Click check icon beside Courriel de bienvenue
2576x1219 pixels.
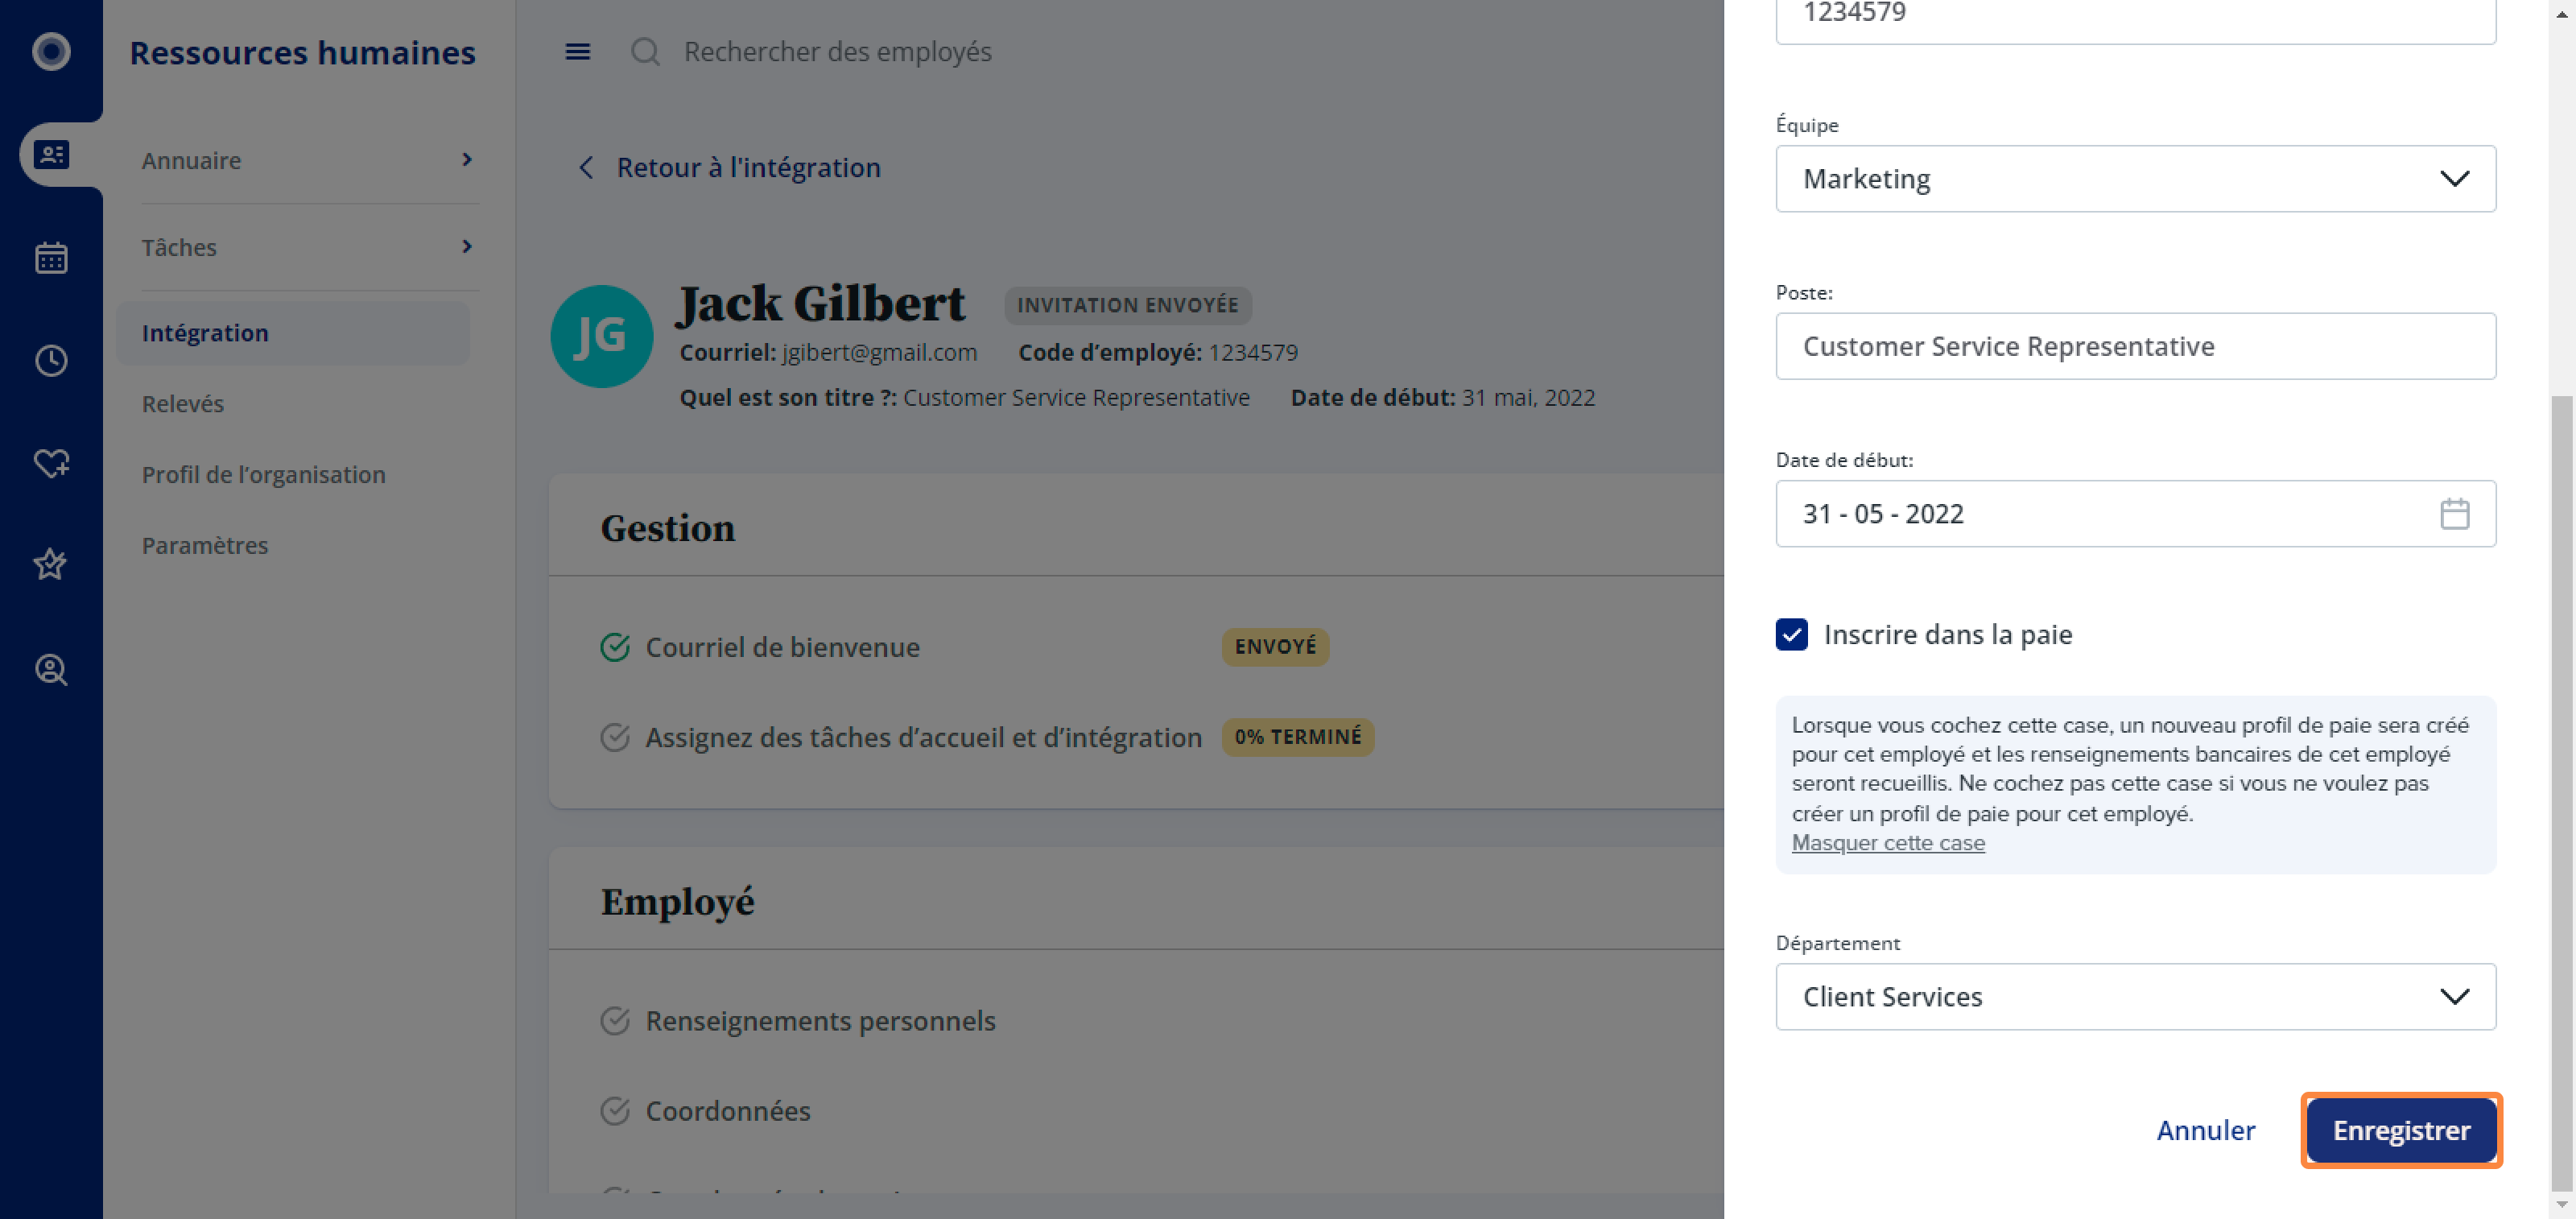615,647
